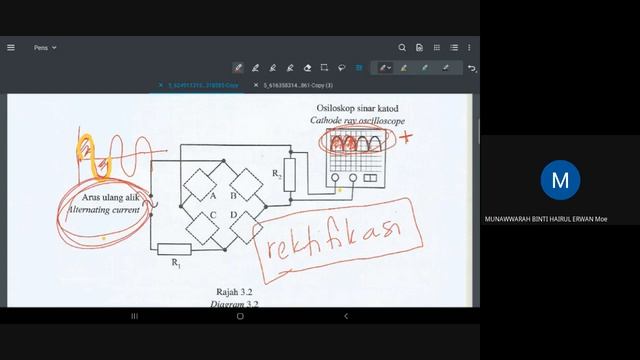Select the eraser tool
Viewport: 640px width, 360px height.
(x=307, y=68)
